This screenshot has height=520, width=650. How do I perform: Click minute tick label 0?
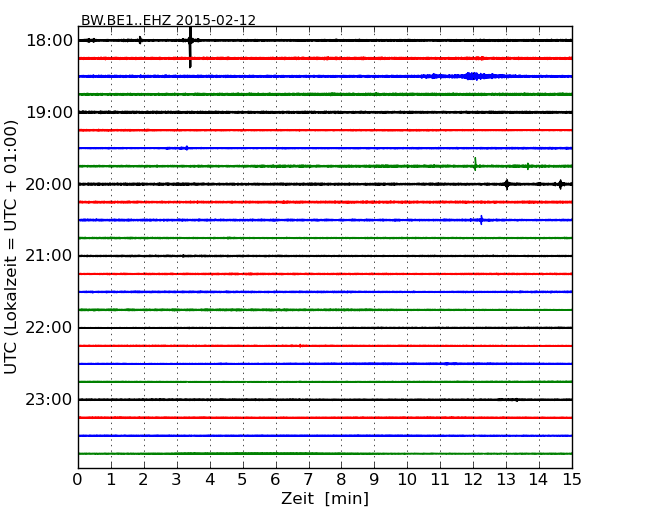coord(78,480)
